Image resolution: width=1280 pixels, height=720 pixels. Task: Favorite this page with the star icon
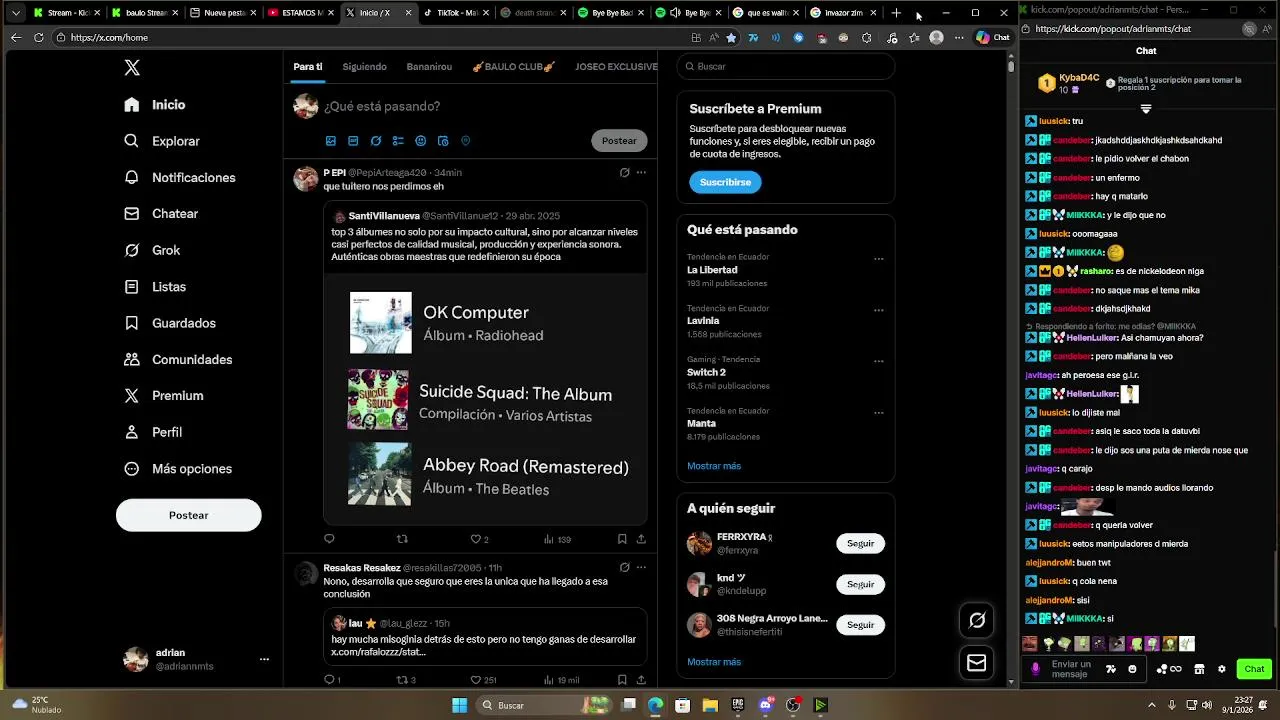coord(731,37)
